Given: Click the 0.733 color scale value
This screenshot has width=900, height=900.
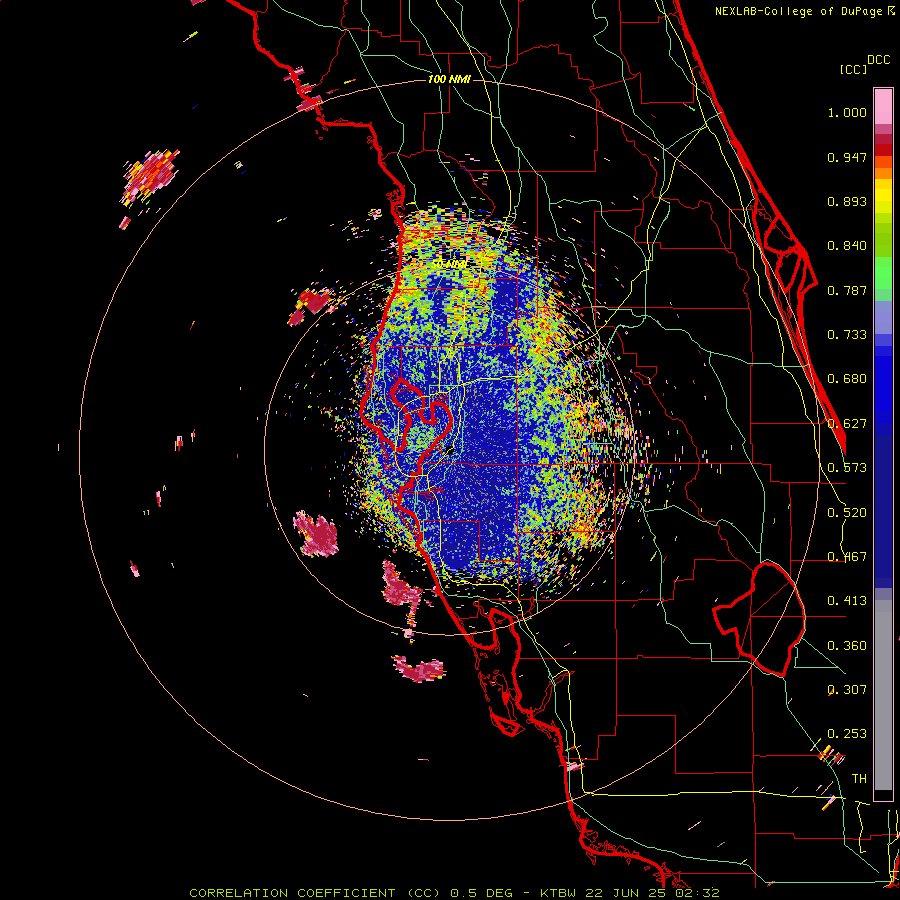Looking at the screenshot, I should [x=847, y=335].
